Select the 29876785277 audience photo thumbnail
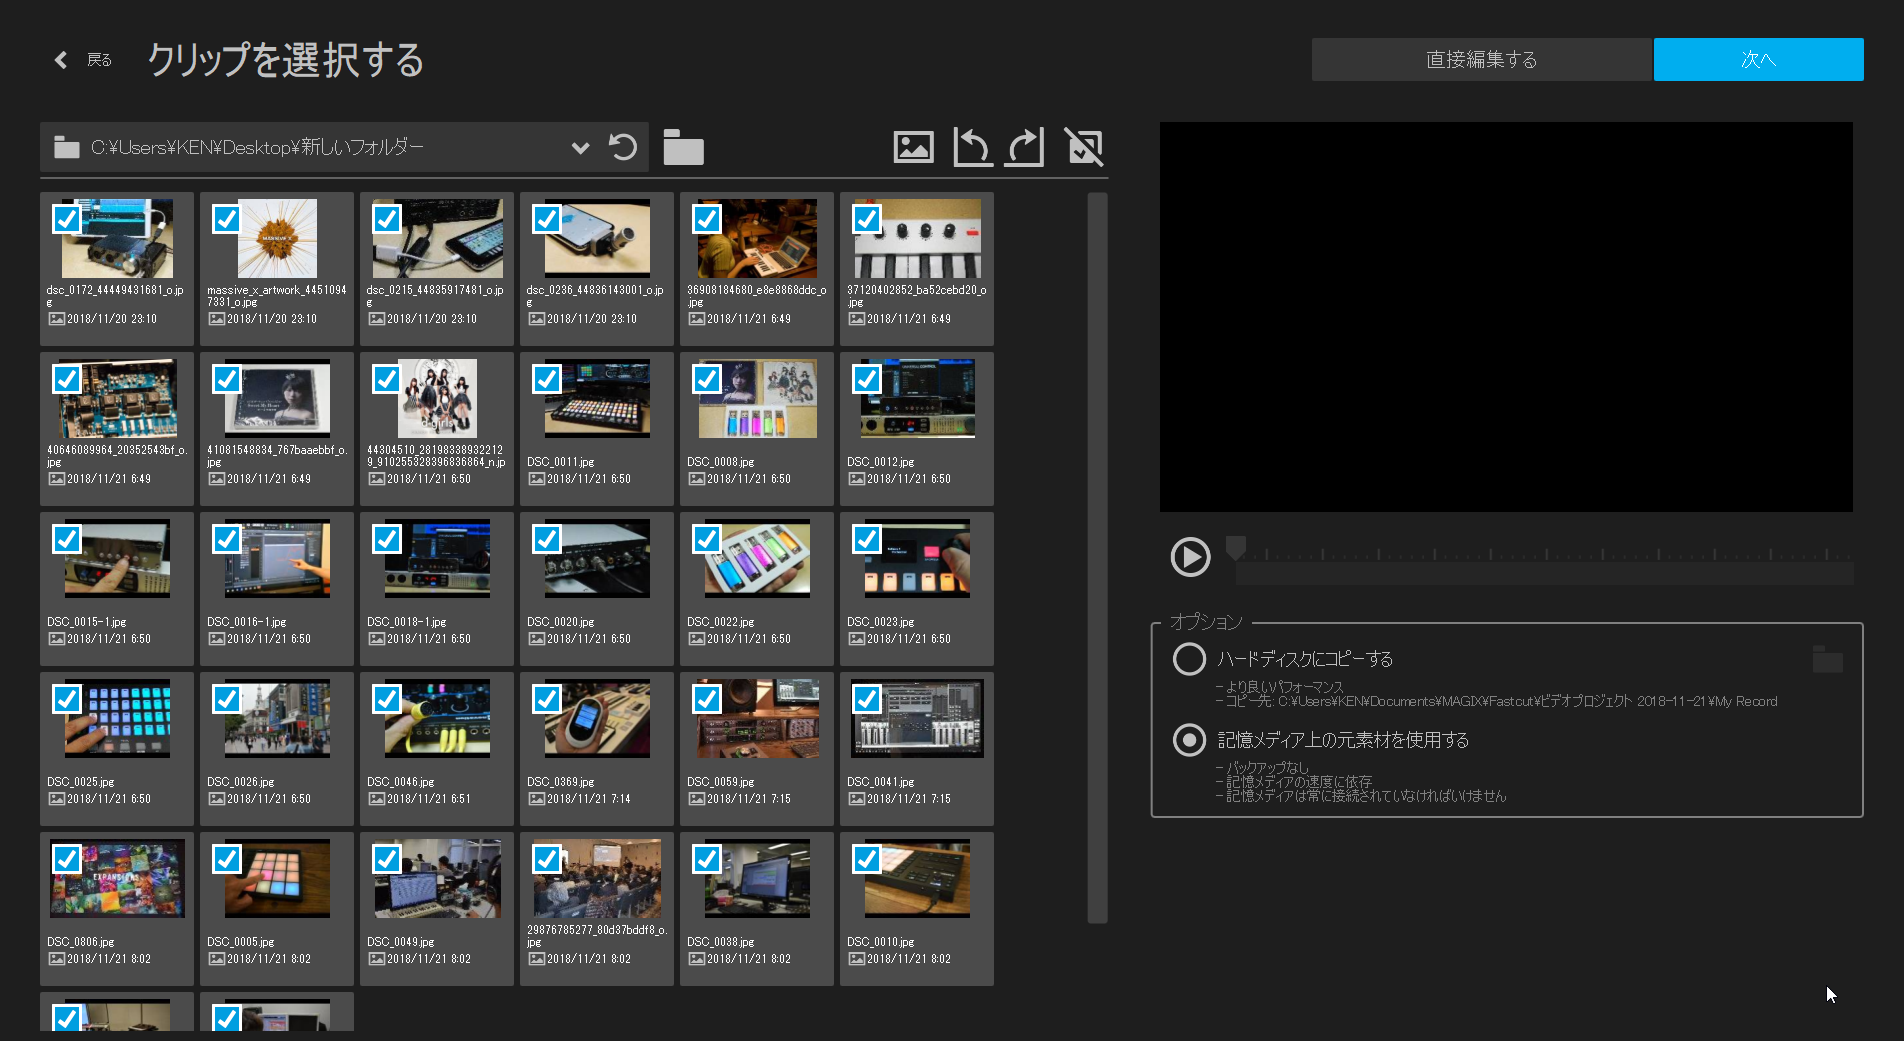 pyautogui.click(x=597, y=878)
